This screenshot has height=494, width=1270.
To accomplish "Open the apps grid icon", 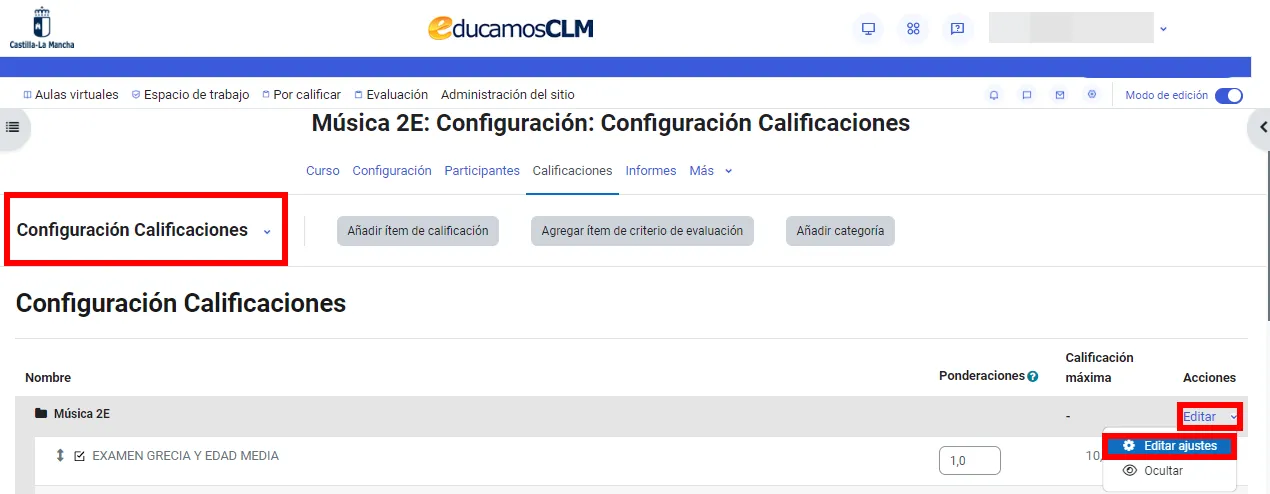I will (913, 28).
